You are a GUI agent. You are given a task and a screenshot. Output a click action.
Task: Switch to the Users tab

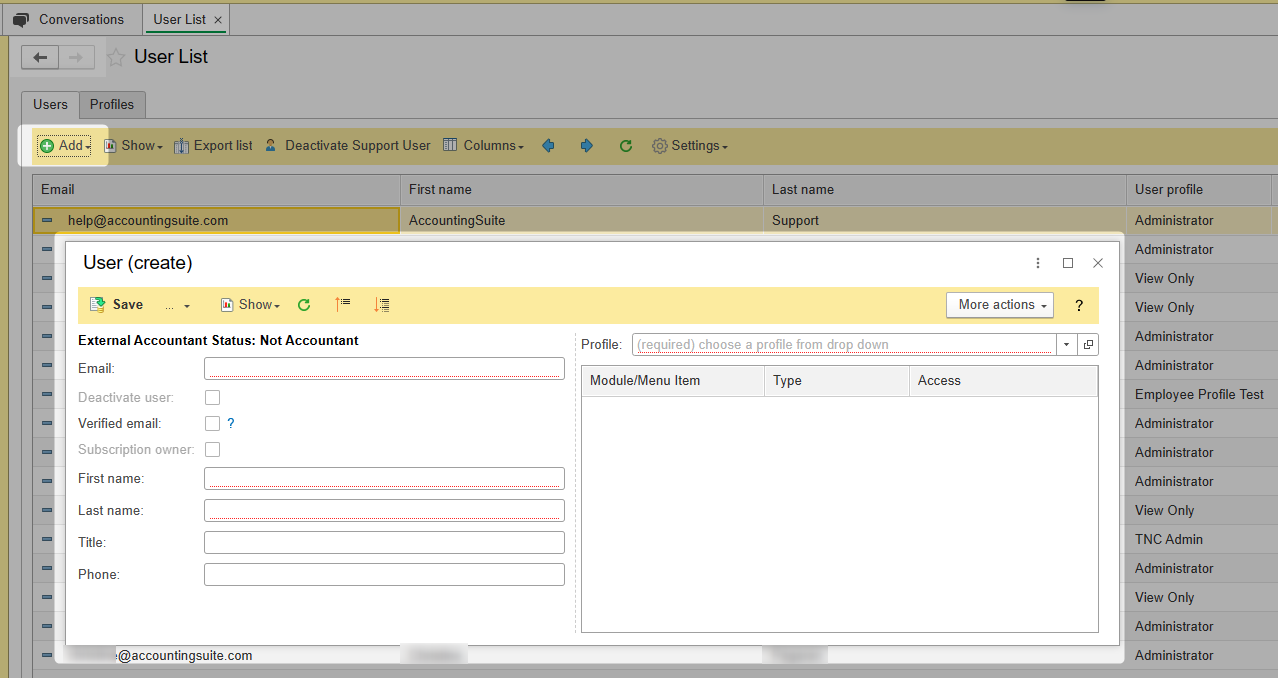(50, 104)
